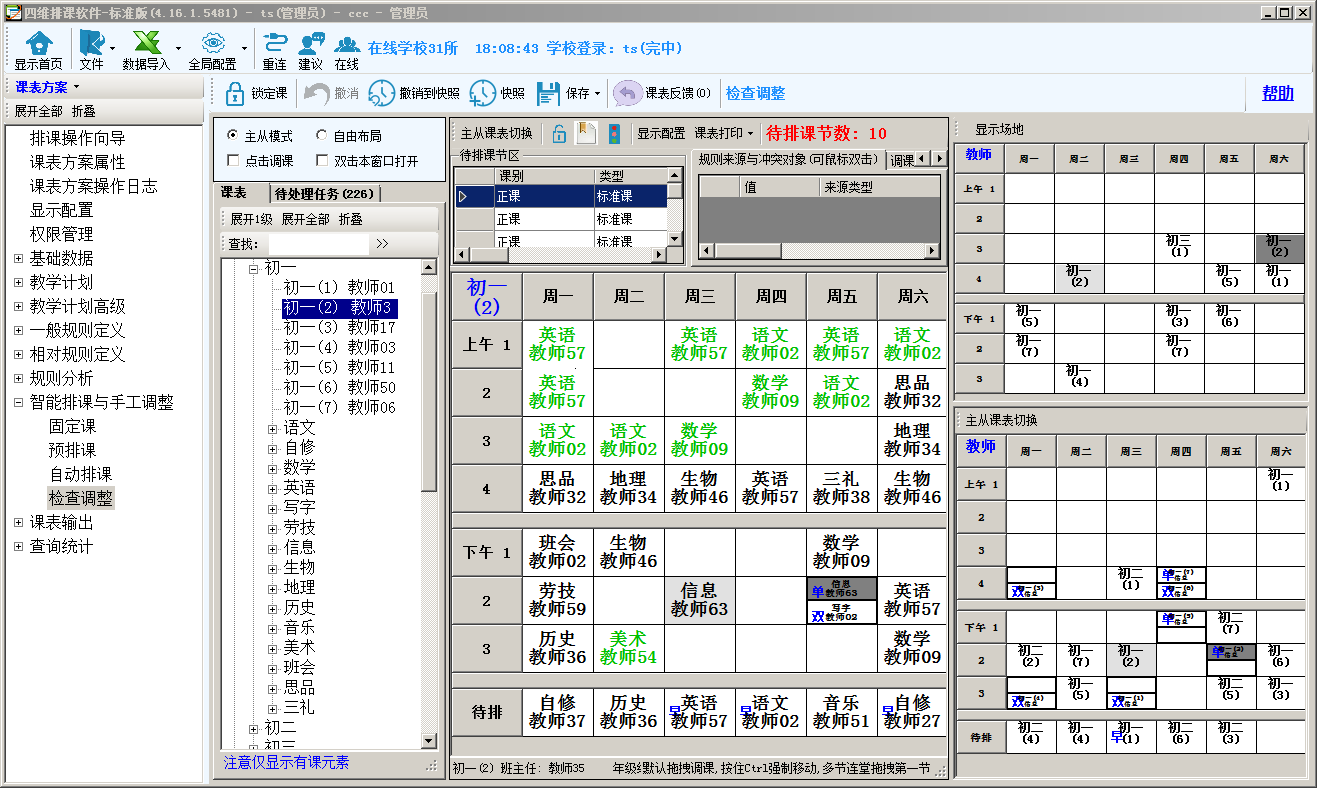Screen dimensions: 1317x788
Task: Expand 课表输出 tree node
Action: pyautogui.click(x=18, y=522)
